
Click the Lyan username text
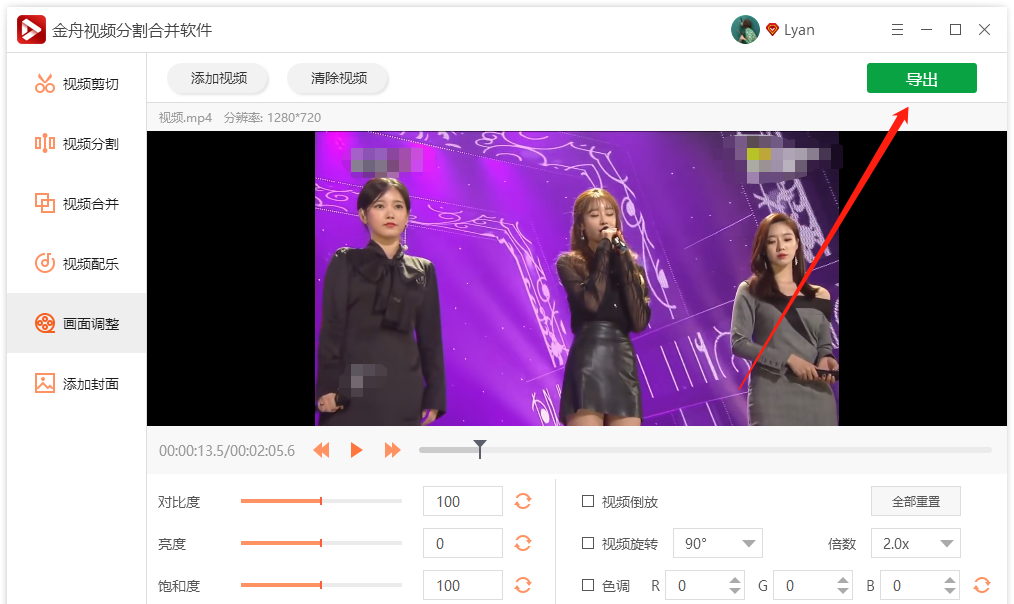[799, 30]
